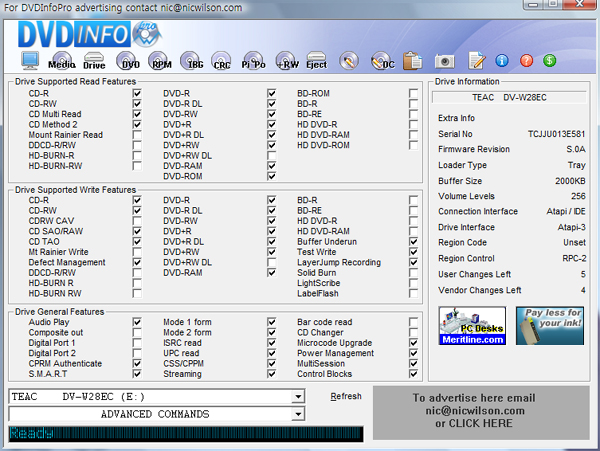The width and height of the screenshot is (600, 451).
Task: Open the DVD disc toolbar icon
Action: 128,61
